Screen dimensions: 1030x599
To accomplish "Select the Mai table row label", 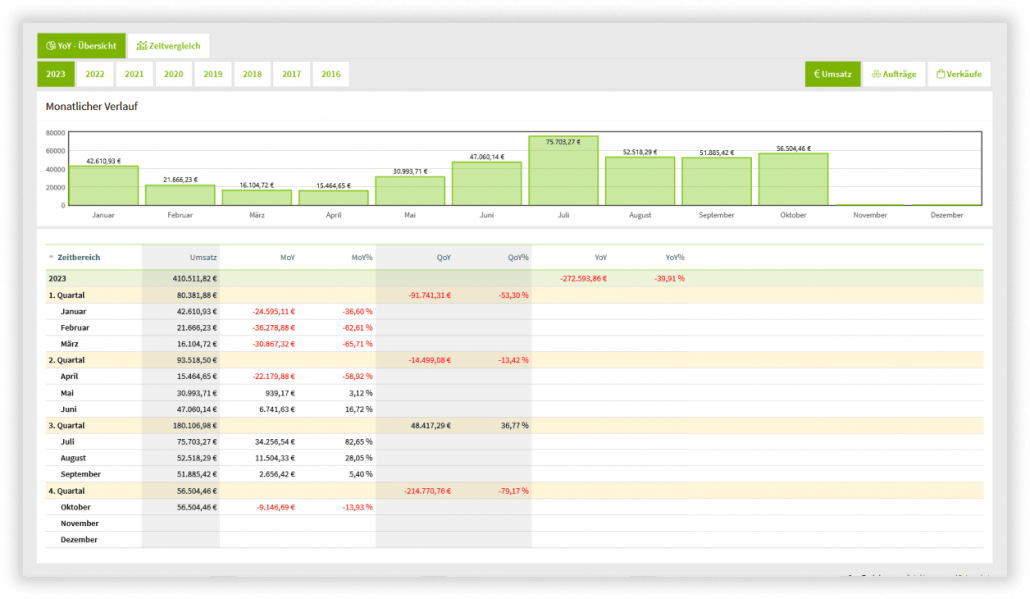I will (67, 393).
